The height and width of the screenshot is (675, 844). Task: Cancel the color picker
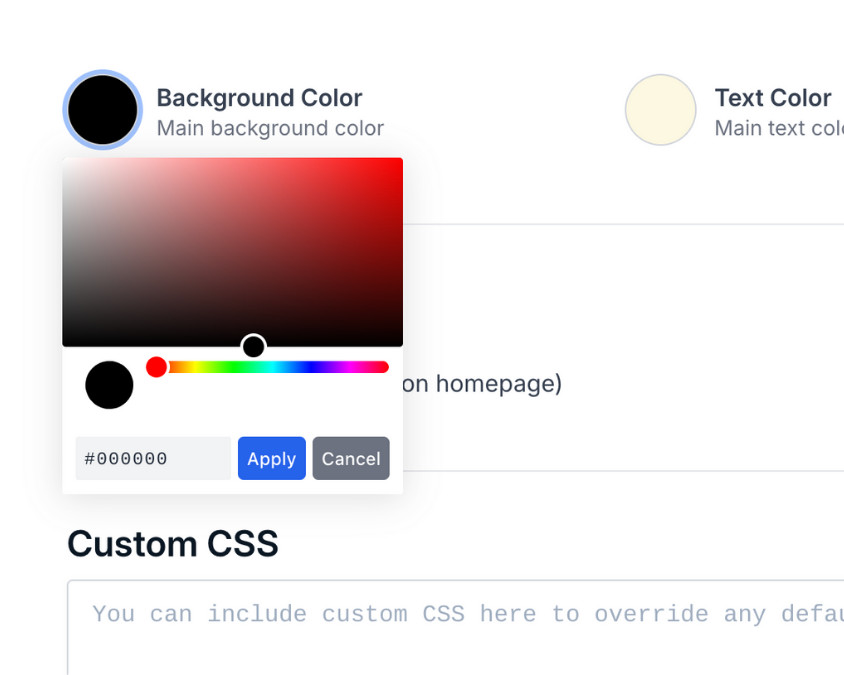pos(351,458)
